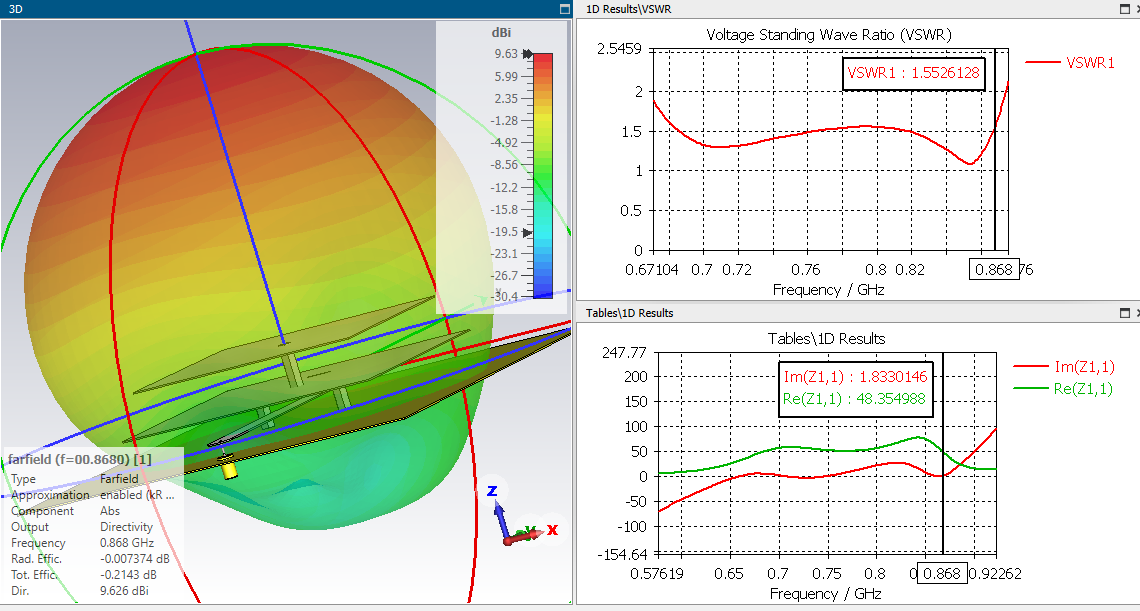The height and width of the screenshot is (611, 1140).
Task: Click the '-0.2143 dB' total efficiency value
Action: coord(128,575)
